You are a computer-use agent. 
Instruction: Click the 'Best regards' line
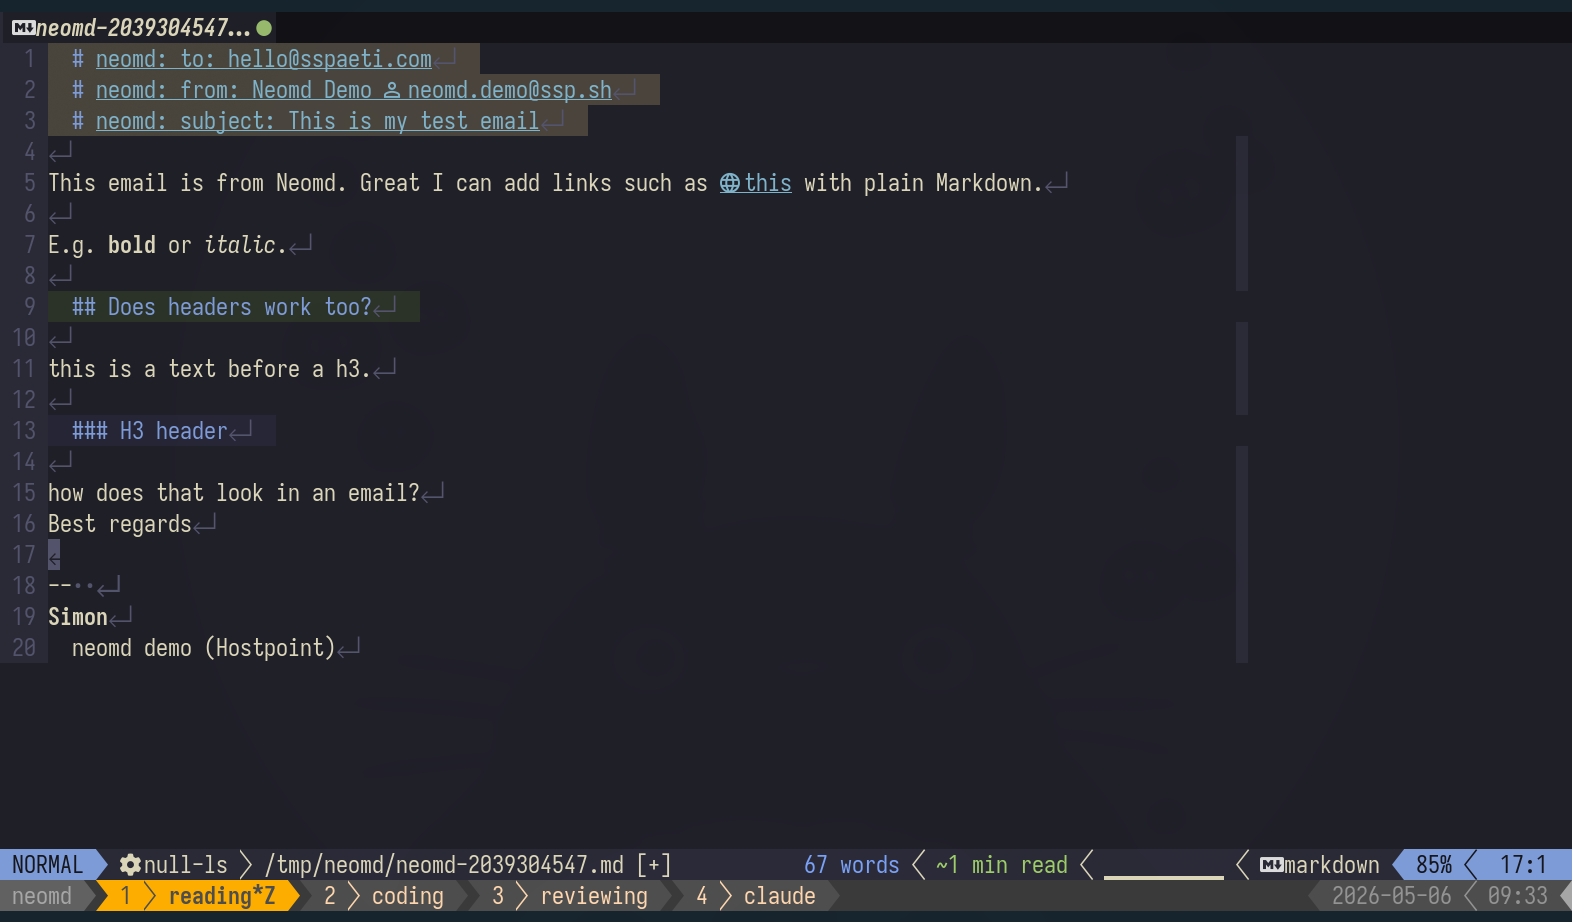tap(120, 525)
